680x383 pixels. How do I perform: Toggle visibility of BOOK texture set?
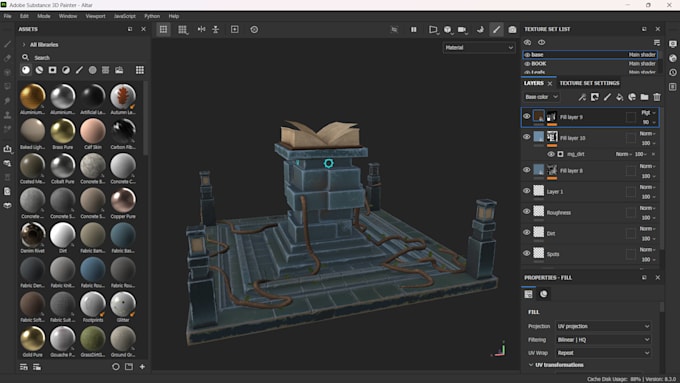(527, 64)
